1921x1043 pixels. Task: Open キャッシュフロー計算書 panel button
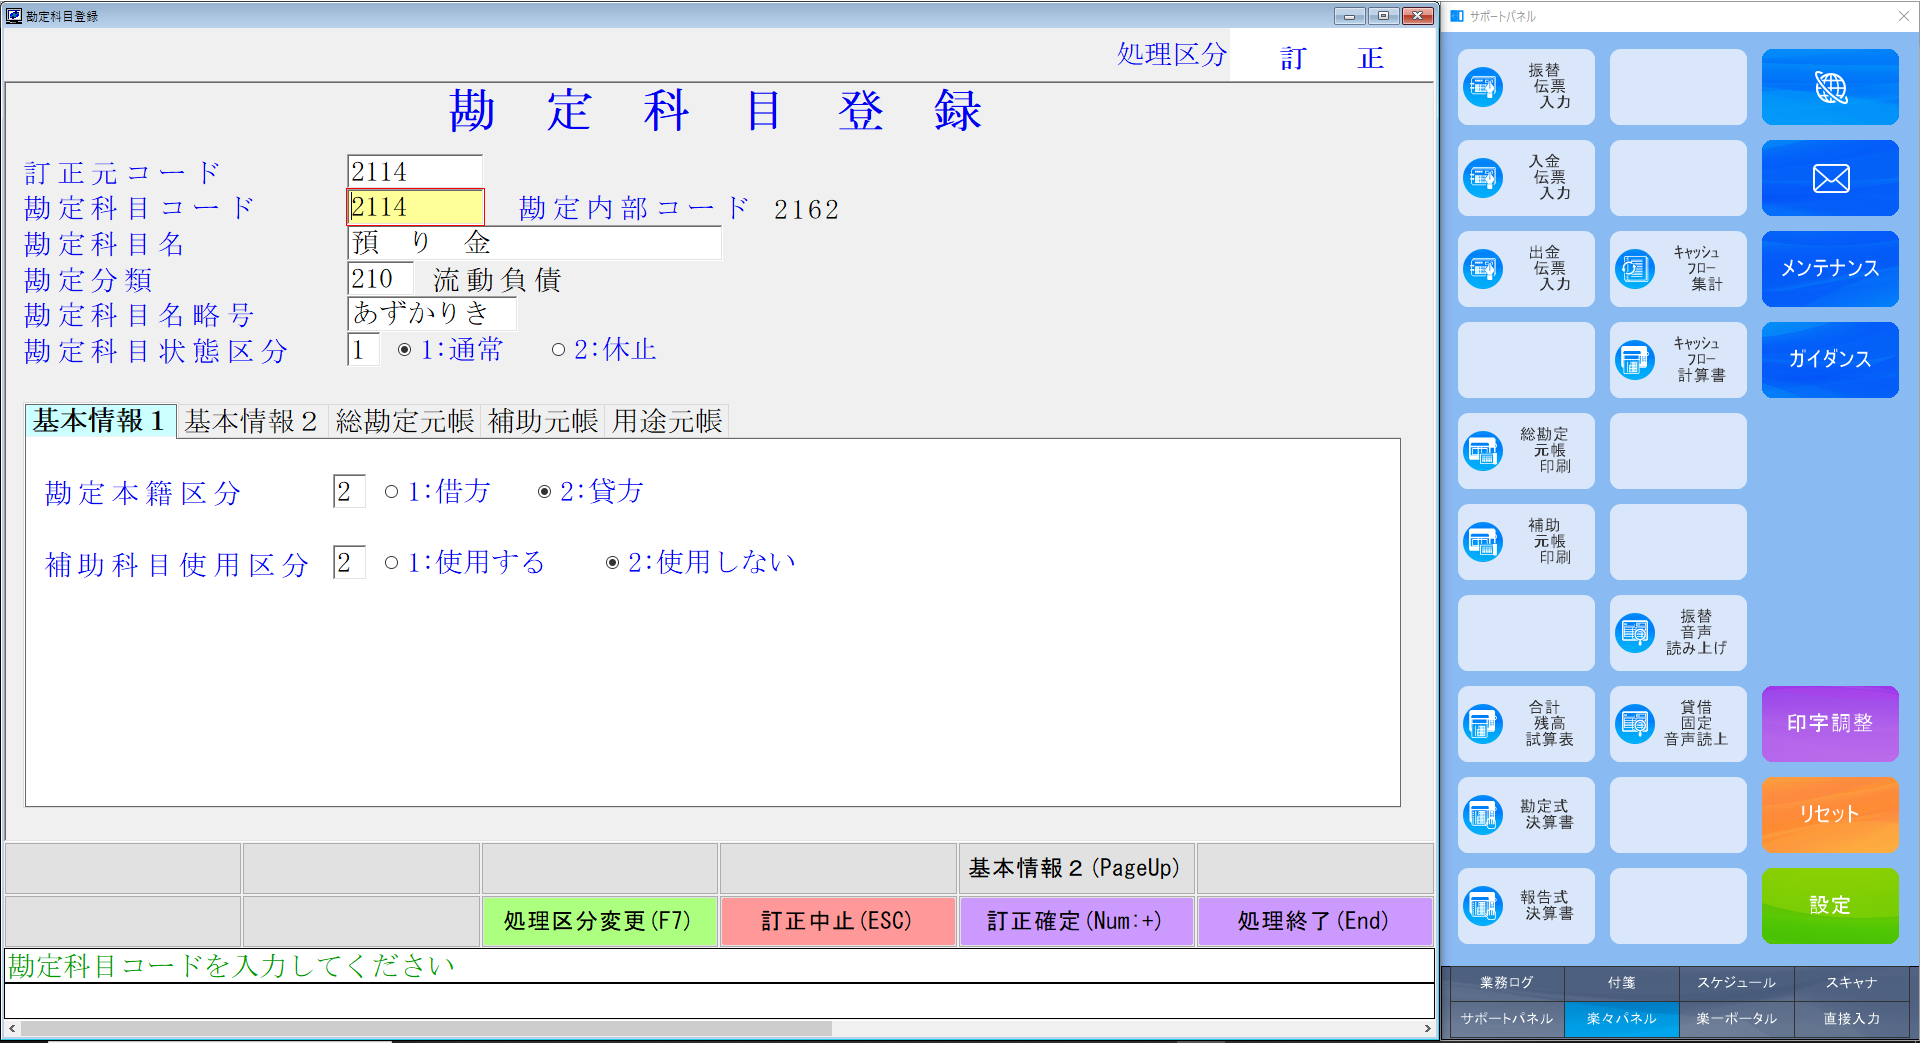point(1678,360)
